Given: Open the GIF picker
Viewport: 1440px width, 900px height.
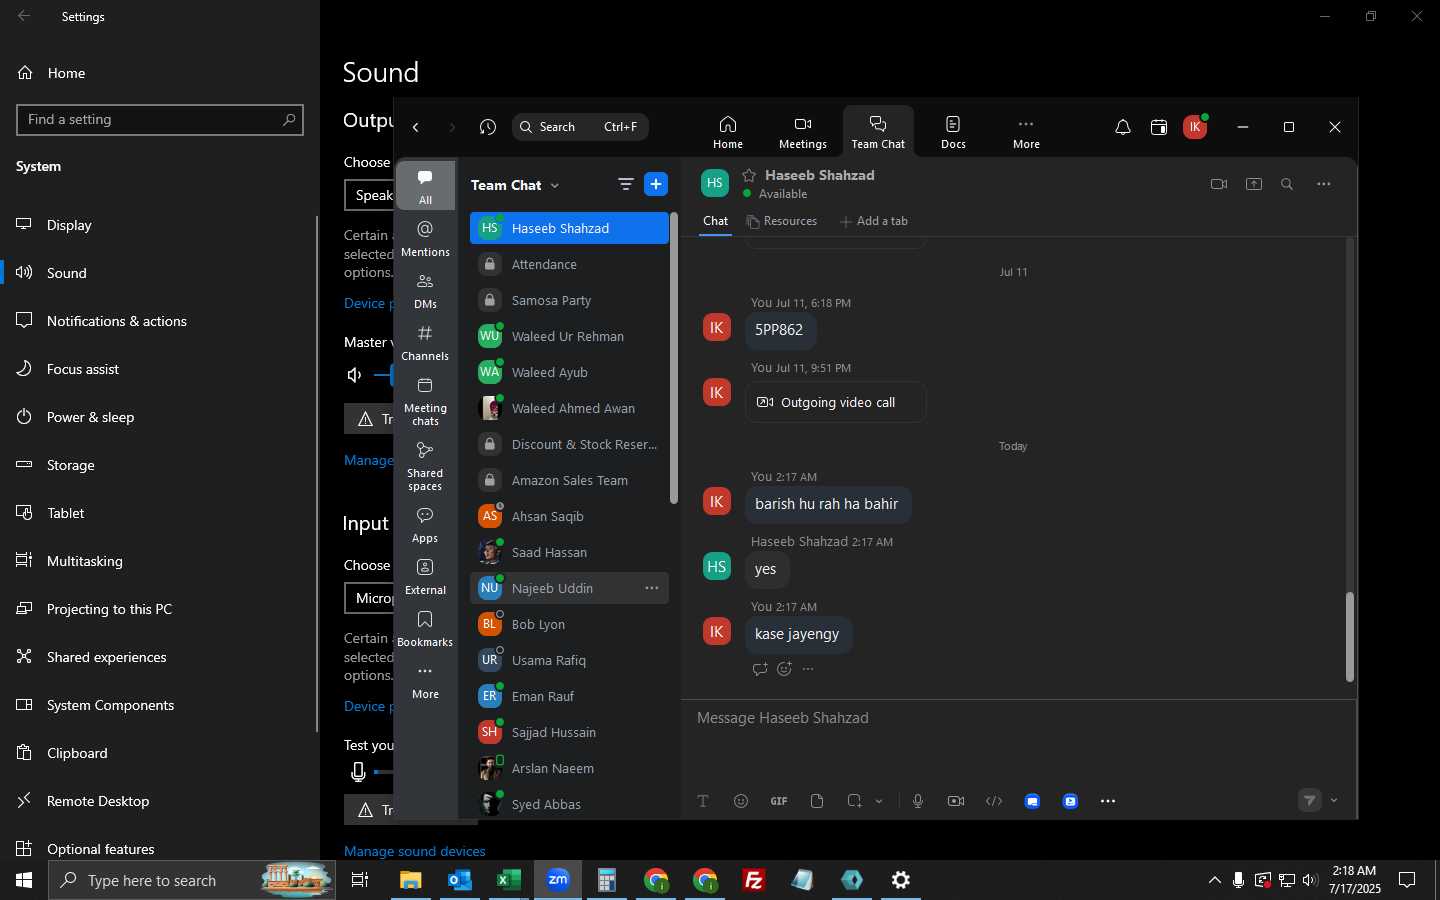Looking at the screenshot, I should [779, 801].
